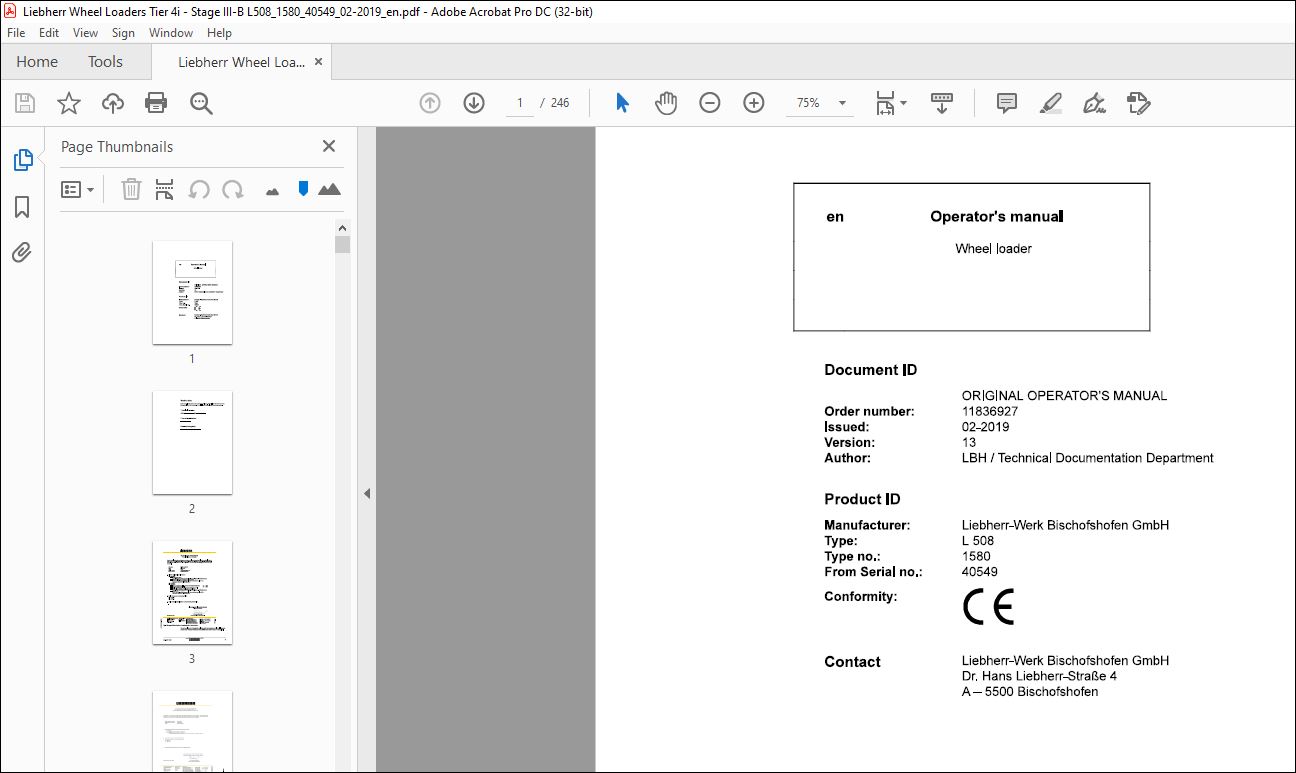Upload file to cloud icon

[113, 103]
